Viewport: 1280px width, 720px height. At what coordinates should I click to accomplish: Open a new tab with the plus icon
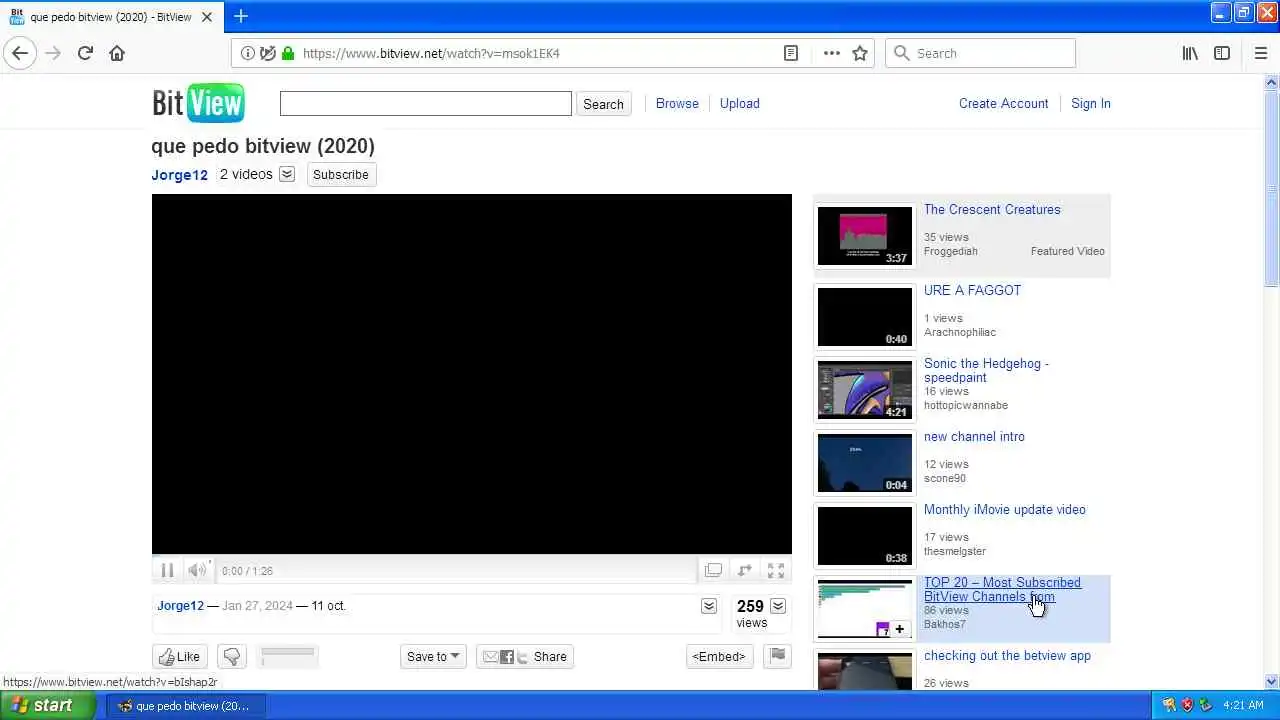240,16
